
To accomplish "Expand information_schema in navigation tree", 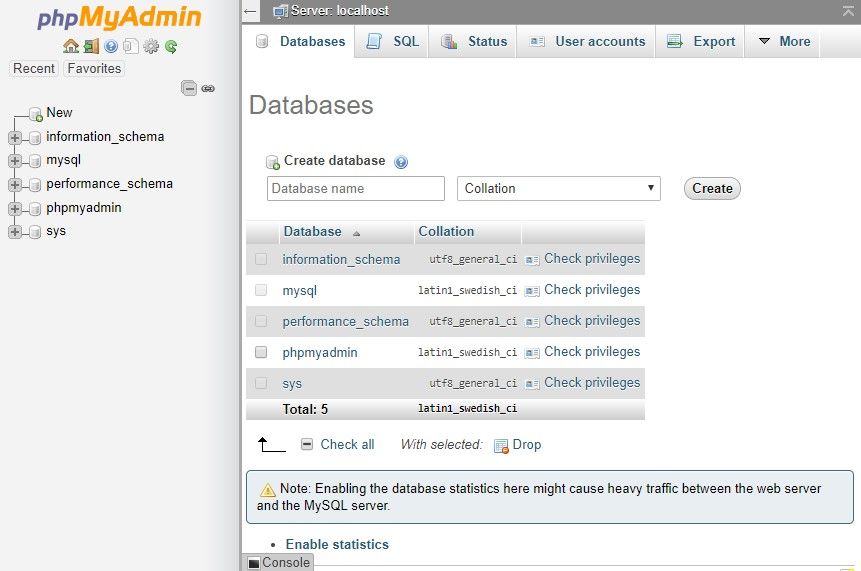I will point(15,137).
